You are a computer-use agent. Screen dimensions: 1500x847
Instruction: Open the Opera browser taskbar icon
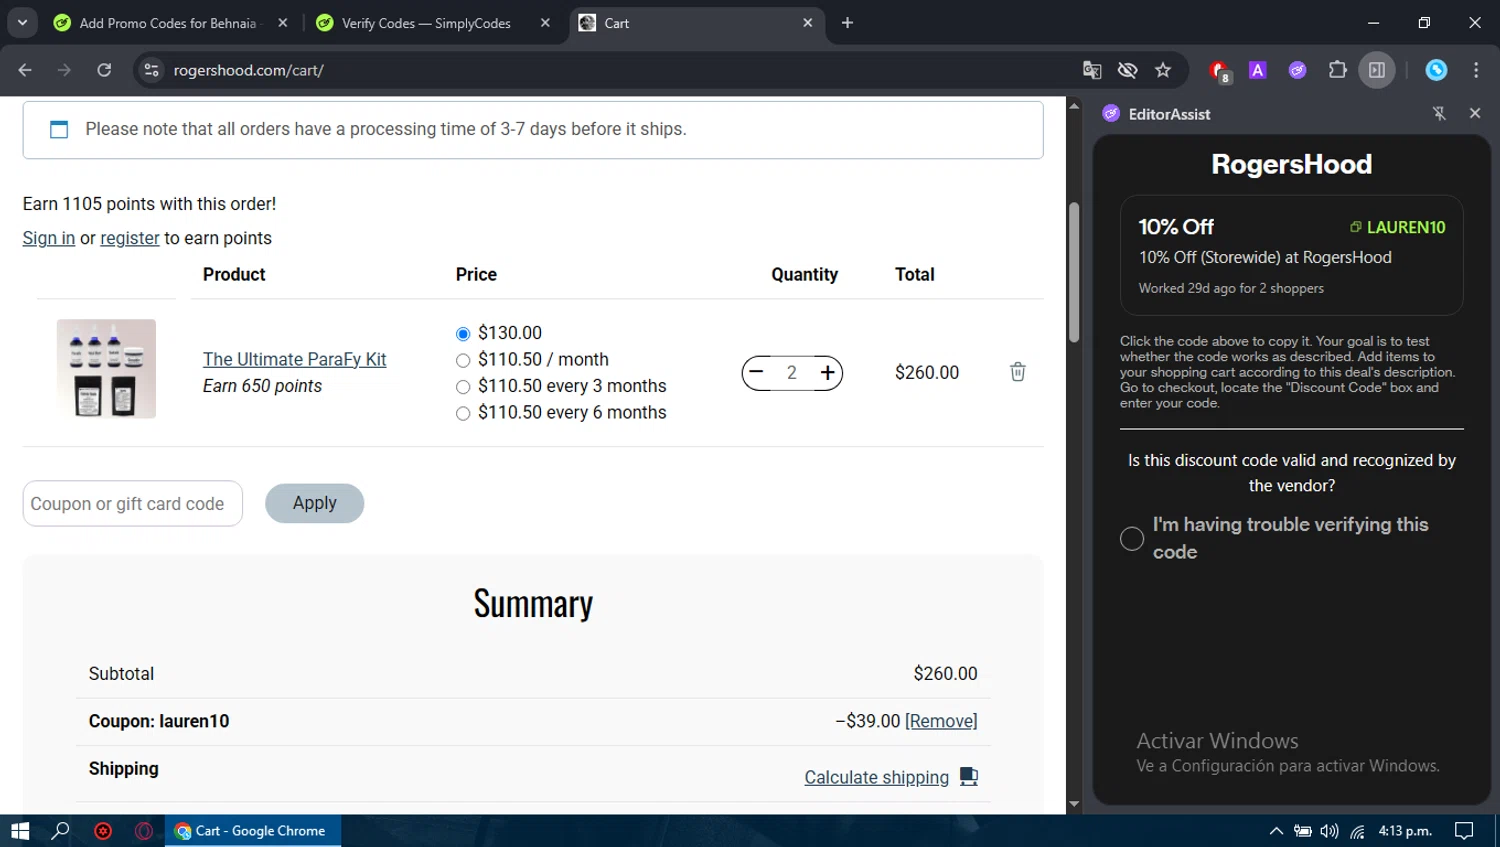pyautogui.click(x=144, y=831)
